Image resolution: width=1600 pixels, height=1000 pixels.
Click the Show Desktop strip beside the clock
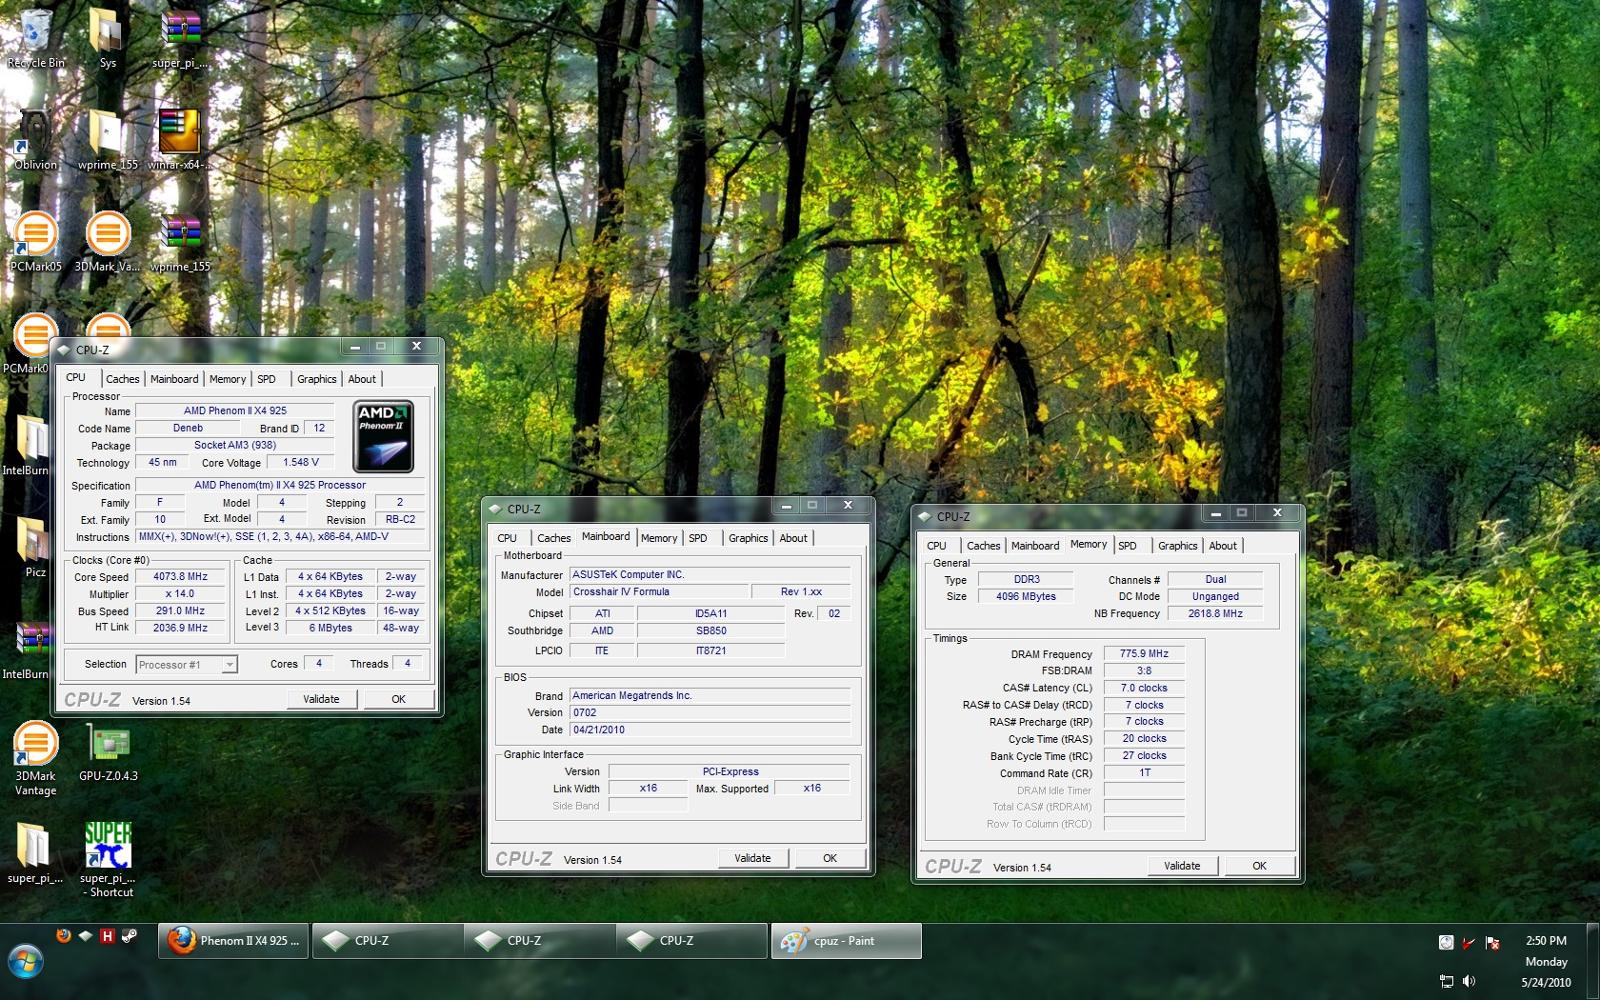(1593, 961)
